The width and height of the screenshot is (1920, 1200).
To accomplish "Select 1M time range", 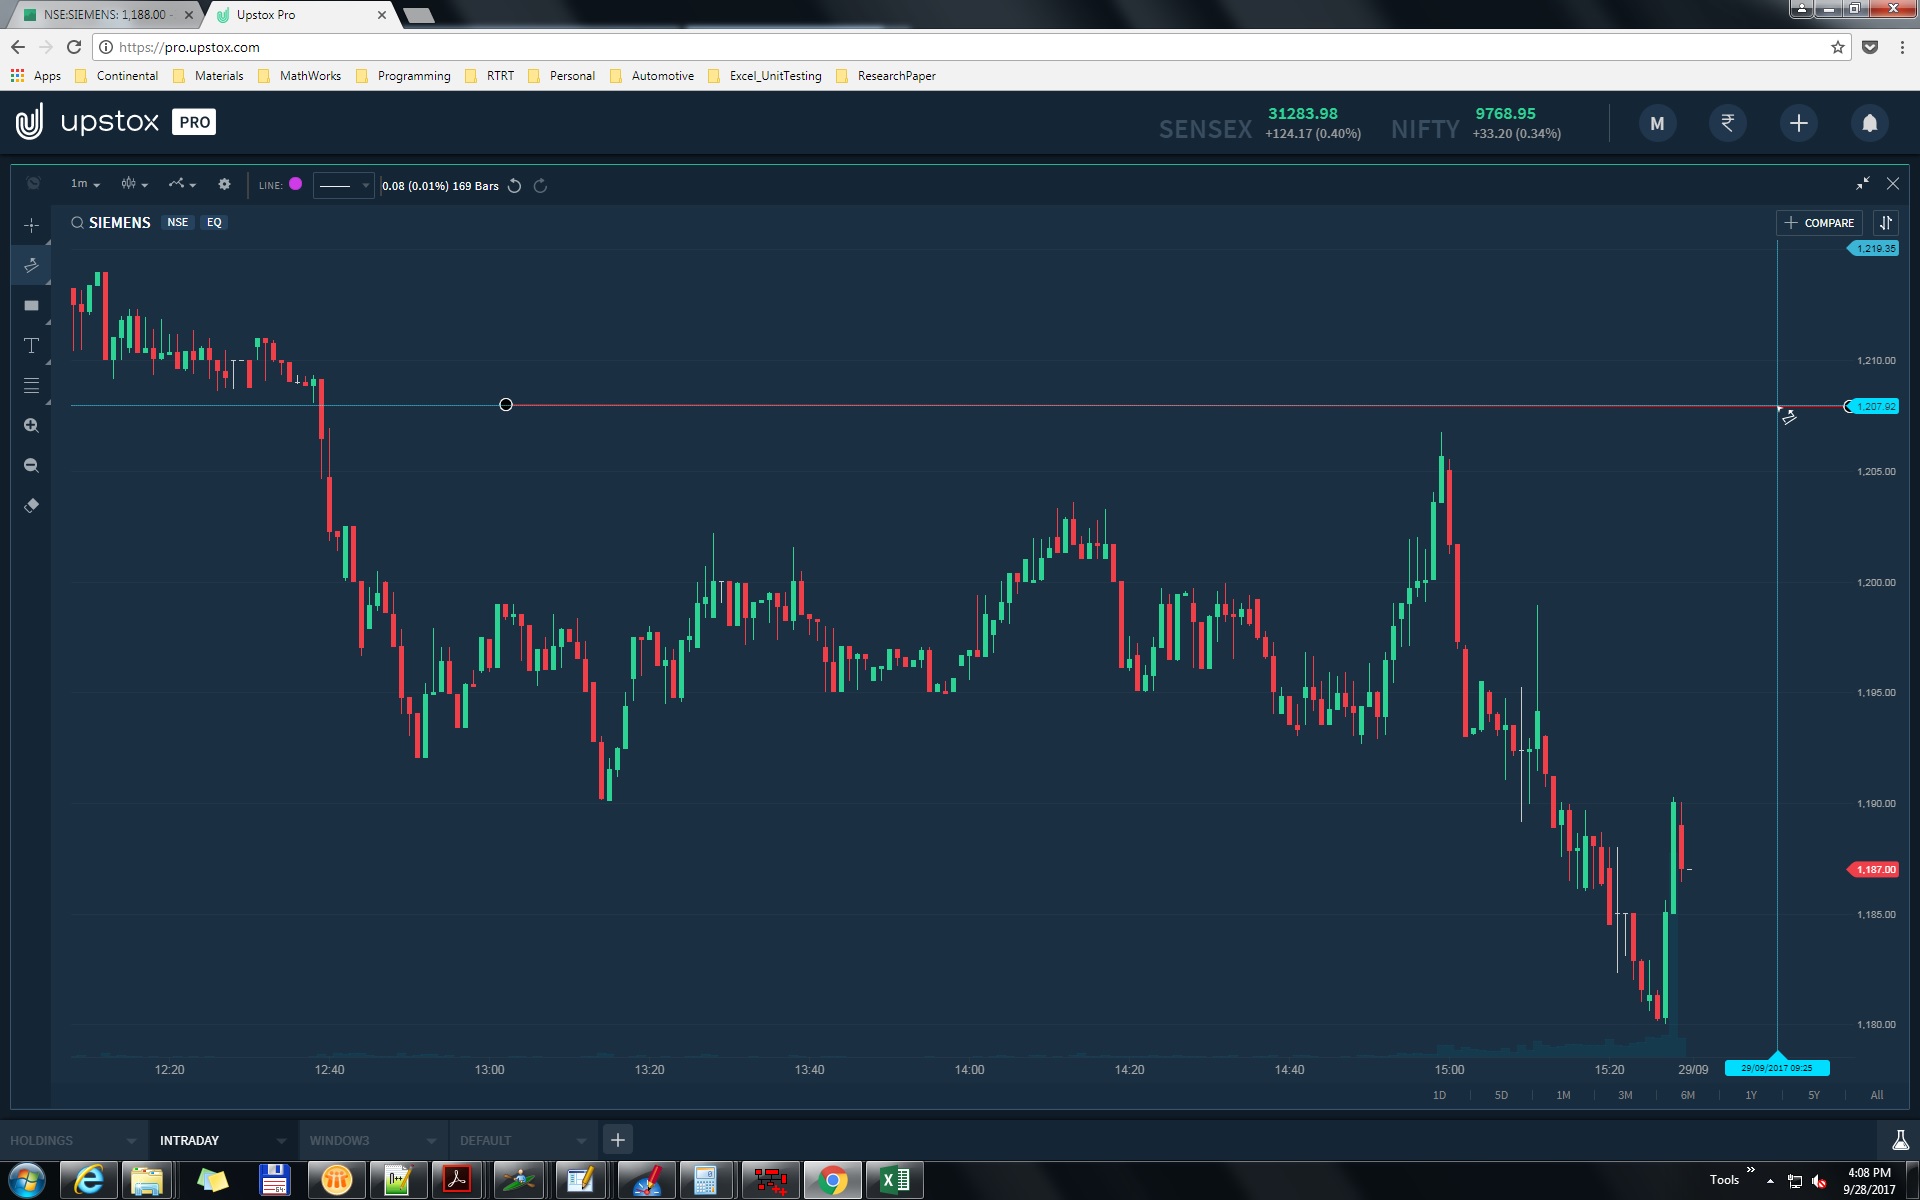I will pos(1563,1095).
